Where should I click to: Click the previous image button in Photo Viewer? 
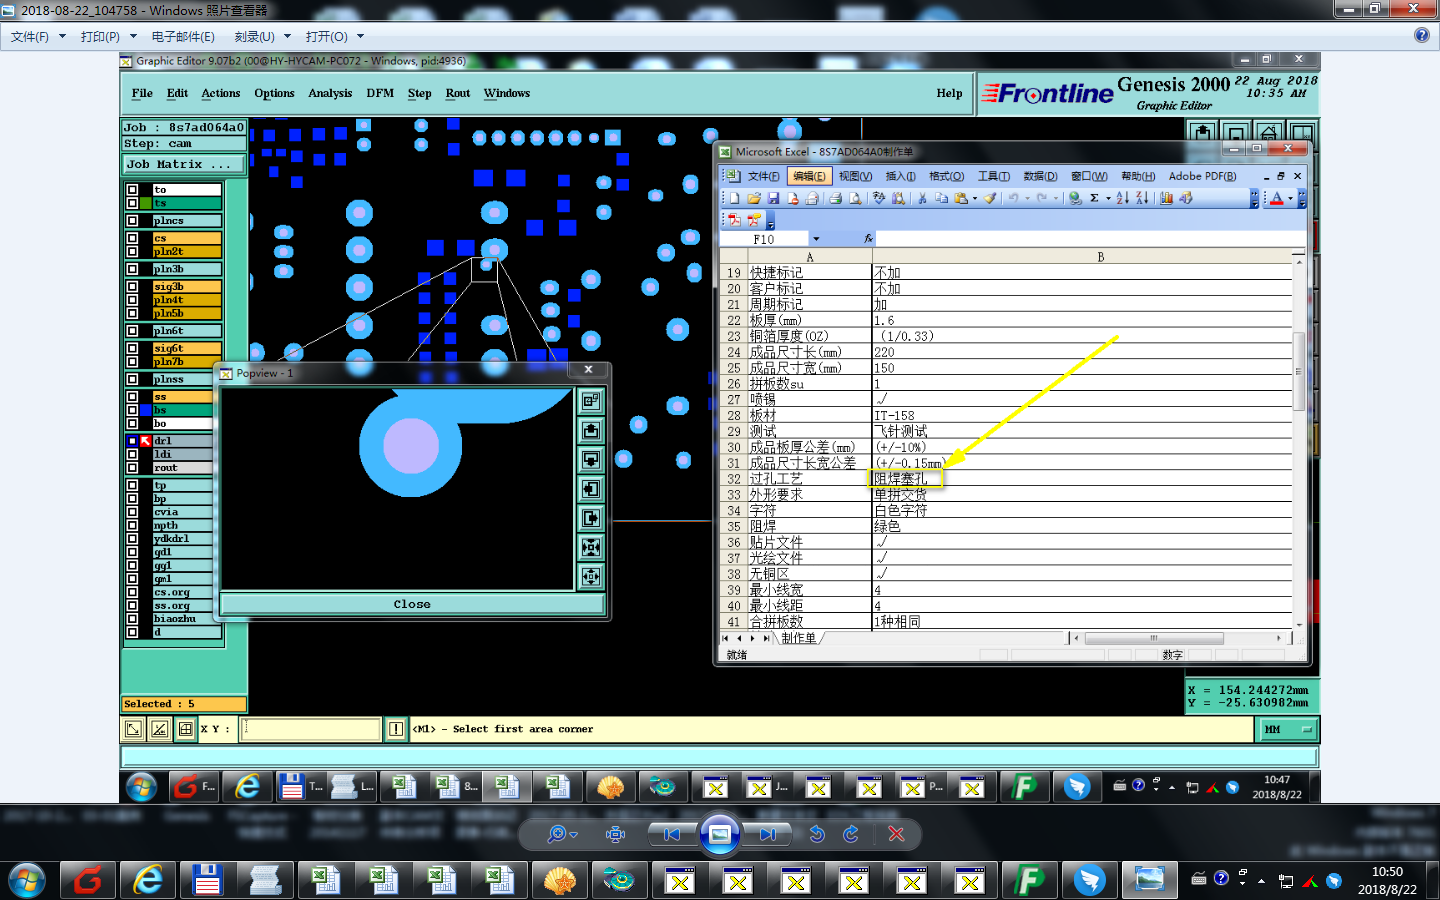pos(672,834)
